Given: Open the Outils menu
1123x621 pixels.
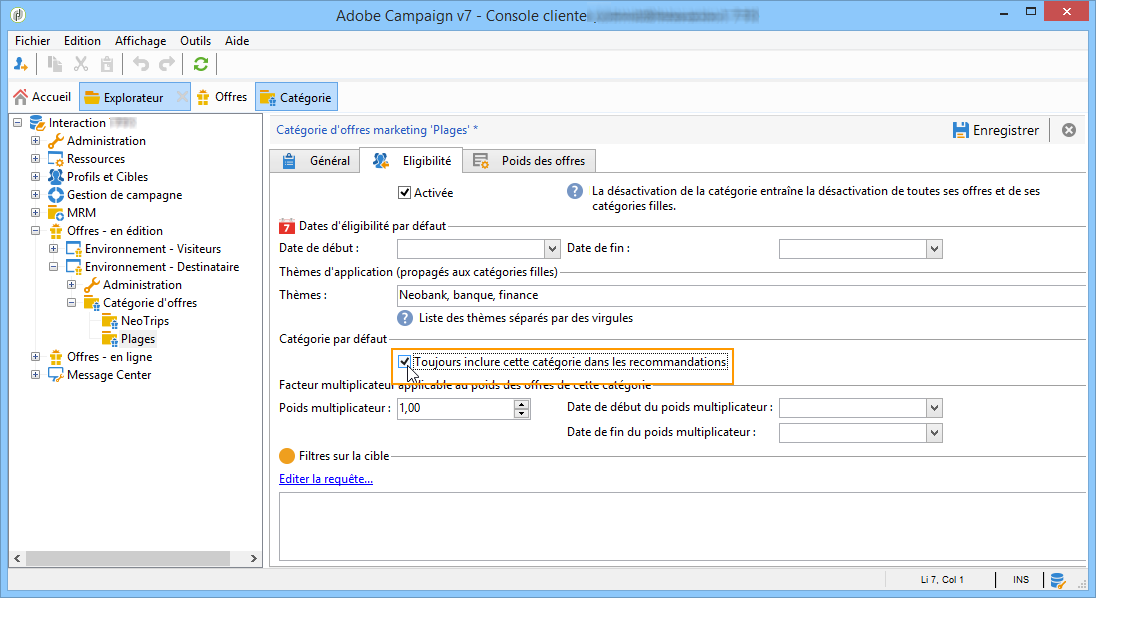Looking at the screenshot, I should coord(196,41).
